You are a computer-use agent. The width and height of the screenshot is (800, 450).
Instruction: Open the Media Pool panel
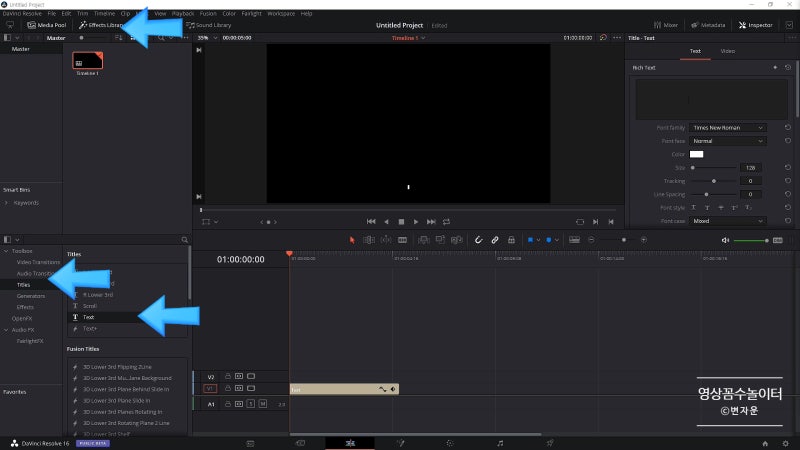point(46,24)
